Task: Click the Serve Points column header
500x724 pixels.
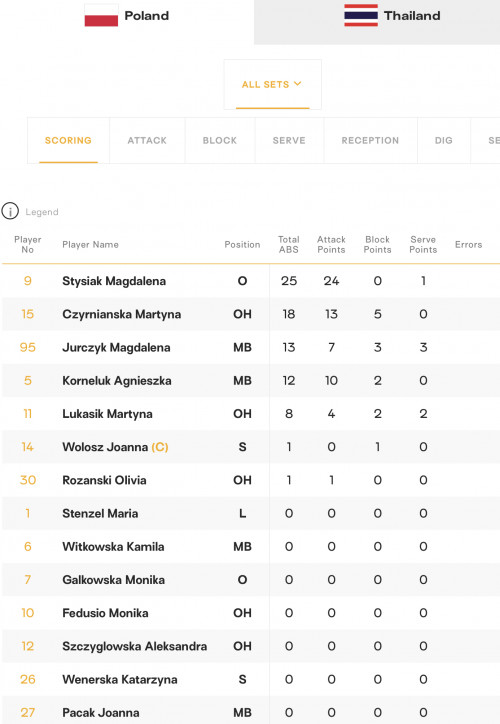Action: coord(423,245)
